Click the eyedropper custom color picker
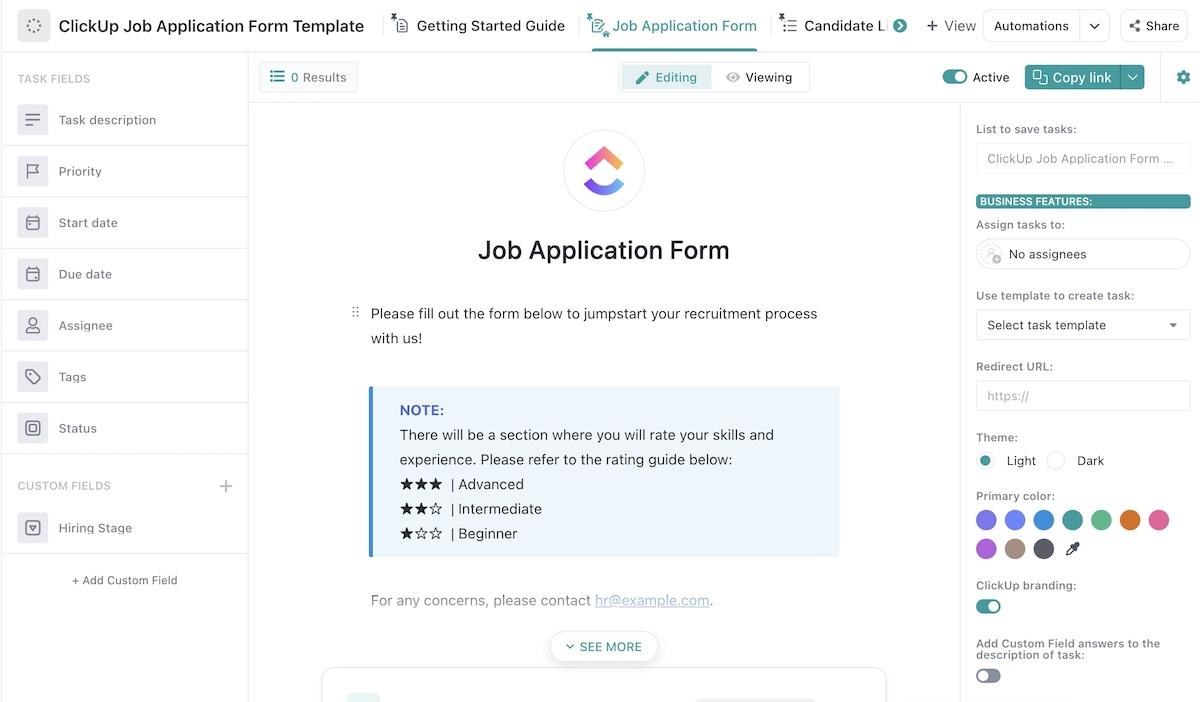This screenshot has width=1200, height=702. click(1073, 549)
